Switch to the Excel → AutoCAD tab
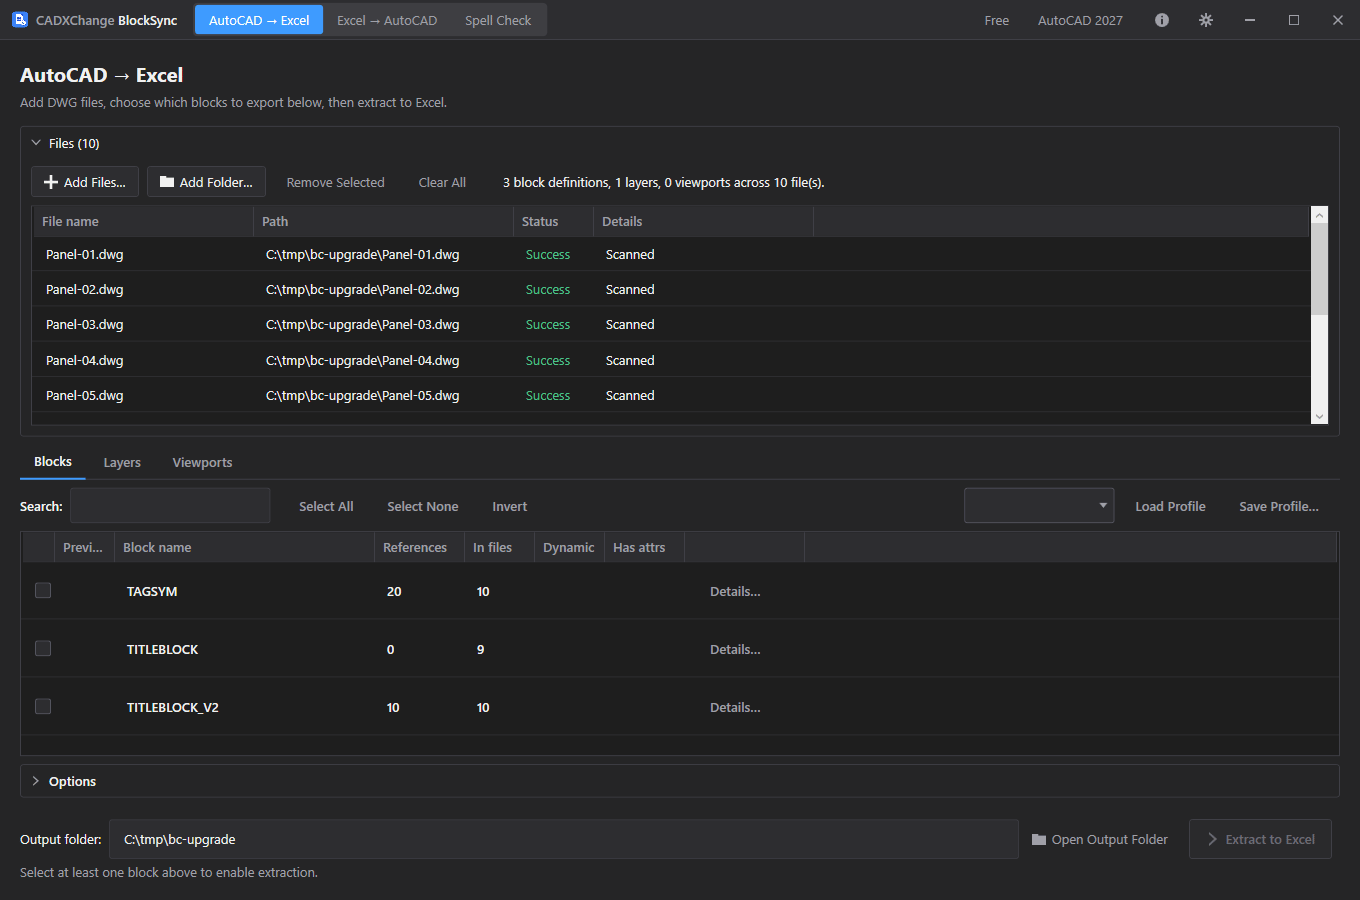 coord(387,20)
